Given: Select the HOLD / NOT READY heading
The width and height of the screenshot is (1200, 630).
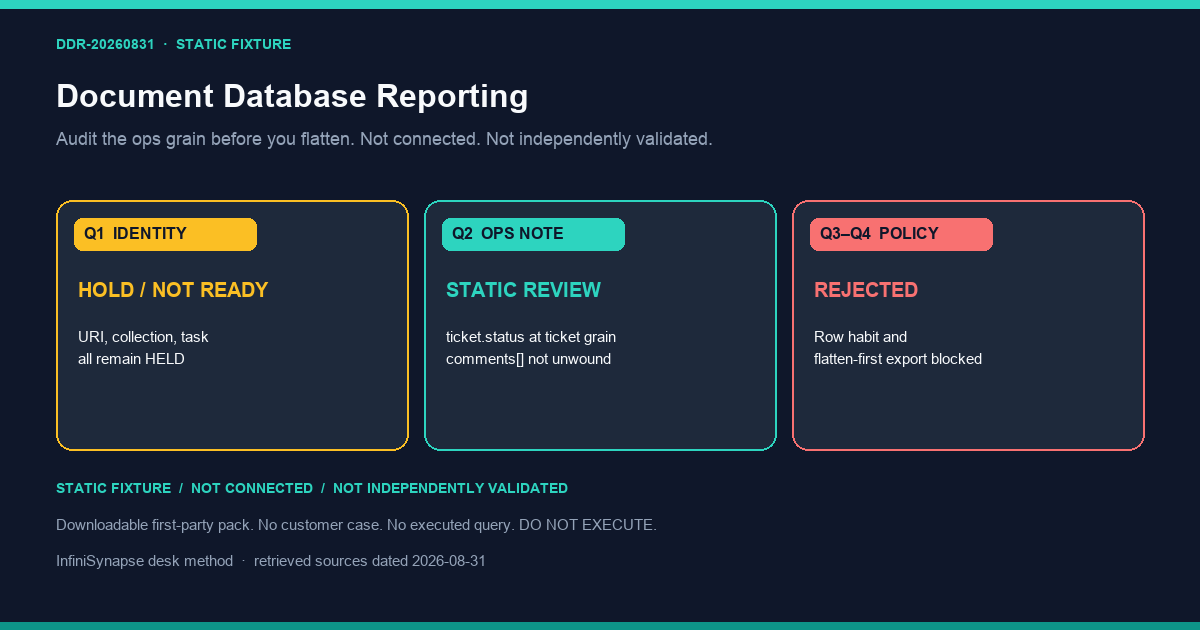Looking at the screenshot, I should [173, 290].
